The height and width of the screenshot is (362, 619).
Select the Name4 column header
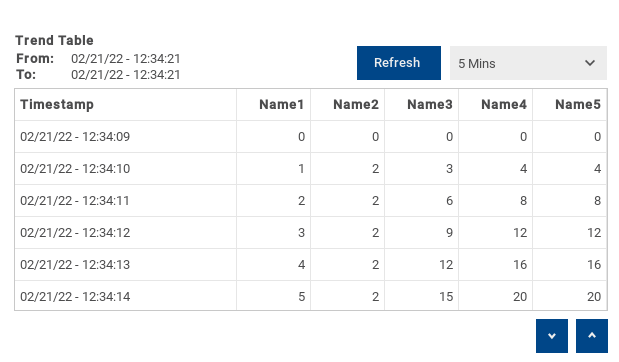coord(495,105)
